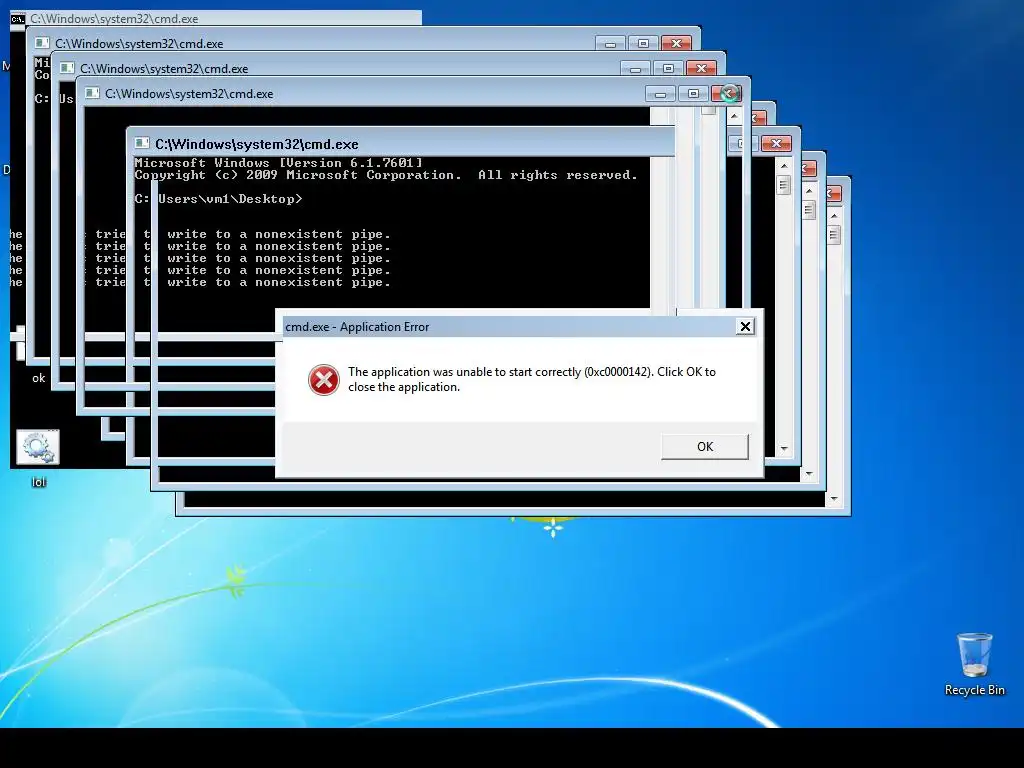Click OK in the Application Error dialog
Viewport: 1024px width, 768px height.
(x=705, y=447)
